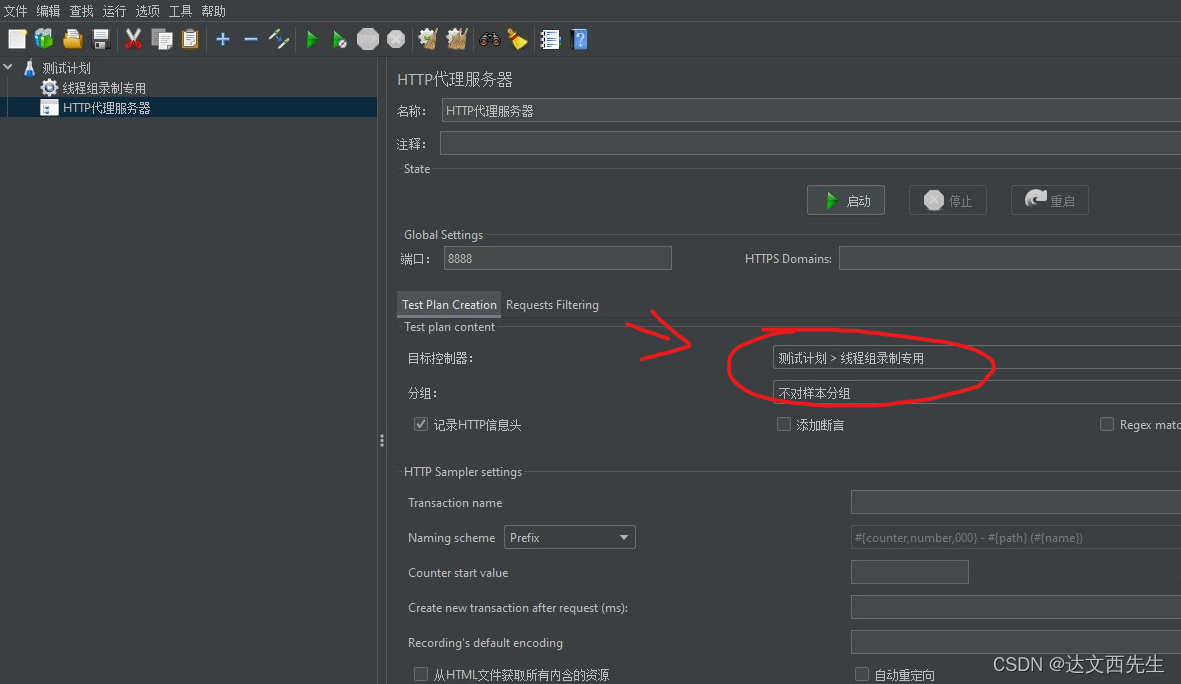The image size is (1181, 684).
Task: Click Start no pauses icon
Action: click(340, 39)
